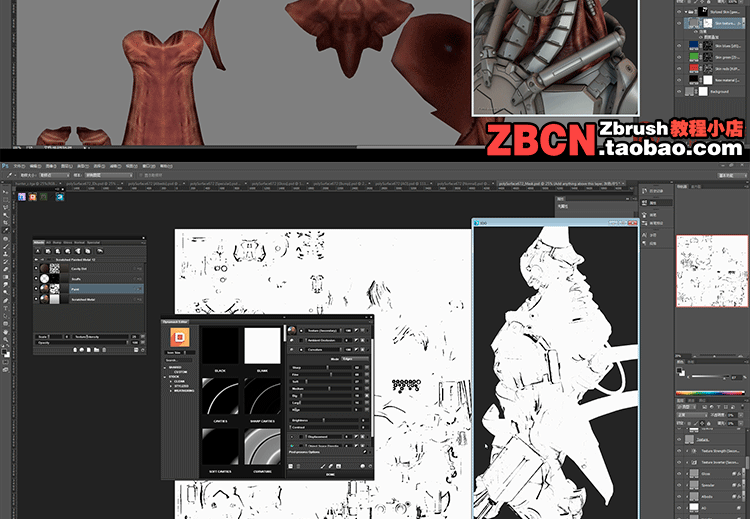This screenshot has width=750, height=519.
Task: Expand the CLEAN preset folder
Action: [x=171, y=381]
